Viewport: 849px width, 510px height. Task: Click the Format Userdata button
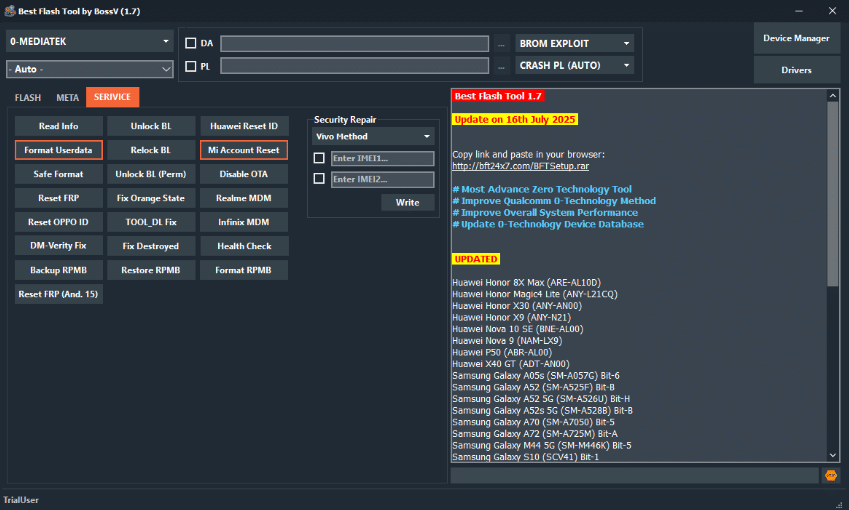coord(58,150)
